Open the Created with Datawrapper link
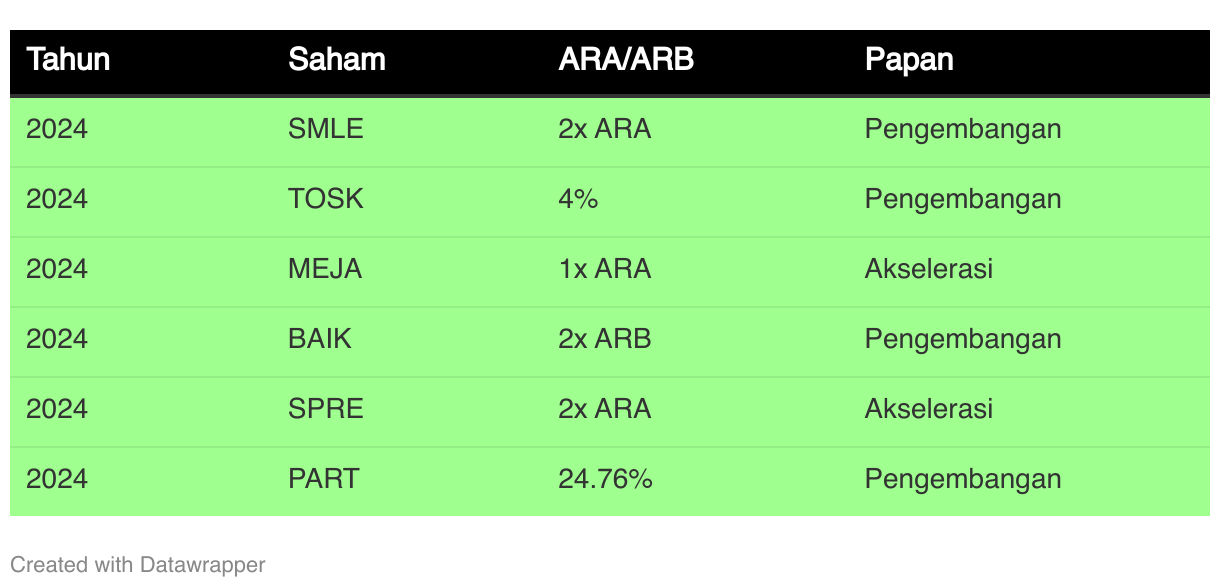 (x=138, y=565)
